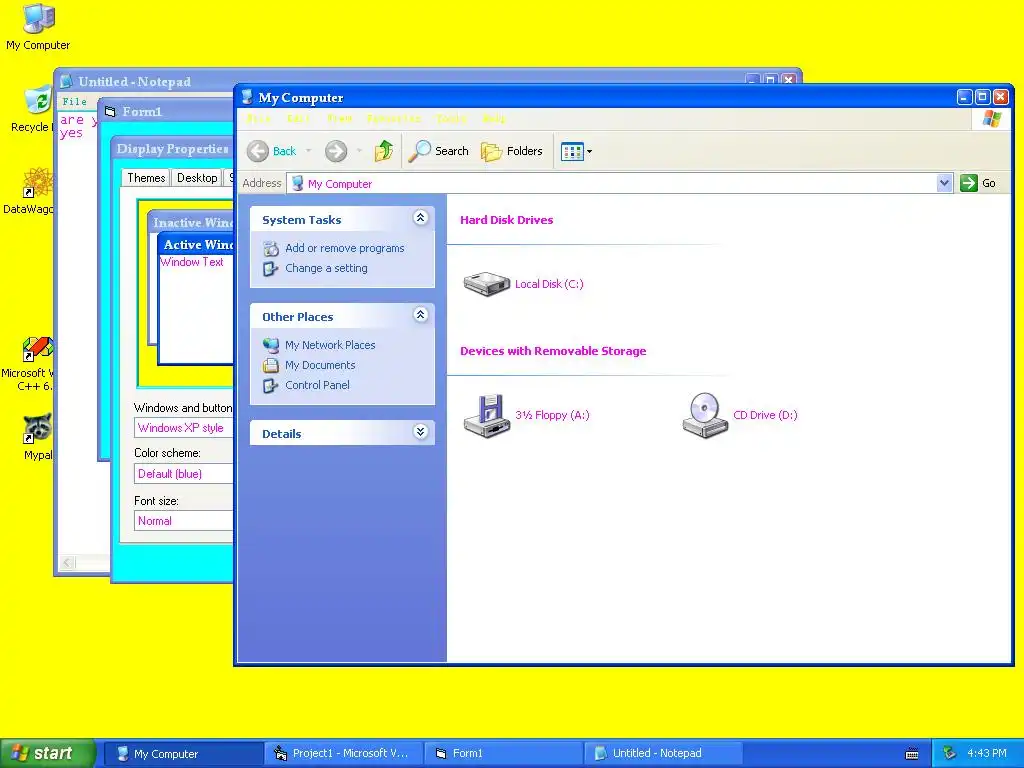Viewport: 1024px width, 768px height.
Task: Toggle the Folders pane
Action: coord(512,151)
